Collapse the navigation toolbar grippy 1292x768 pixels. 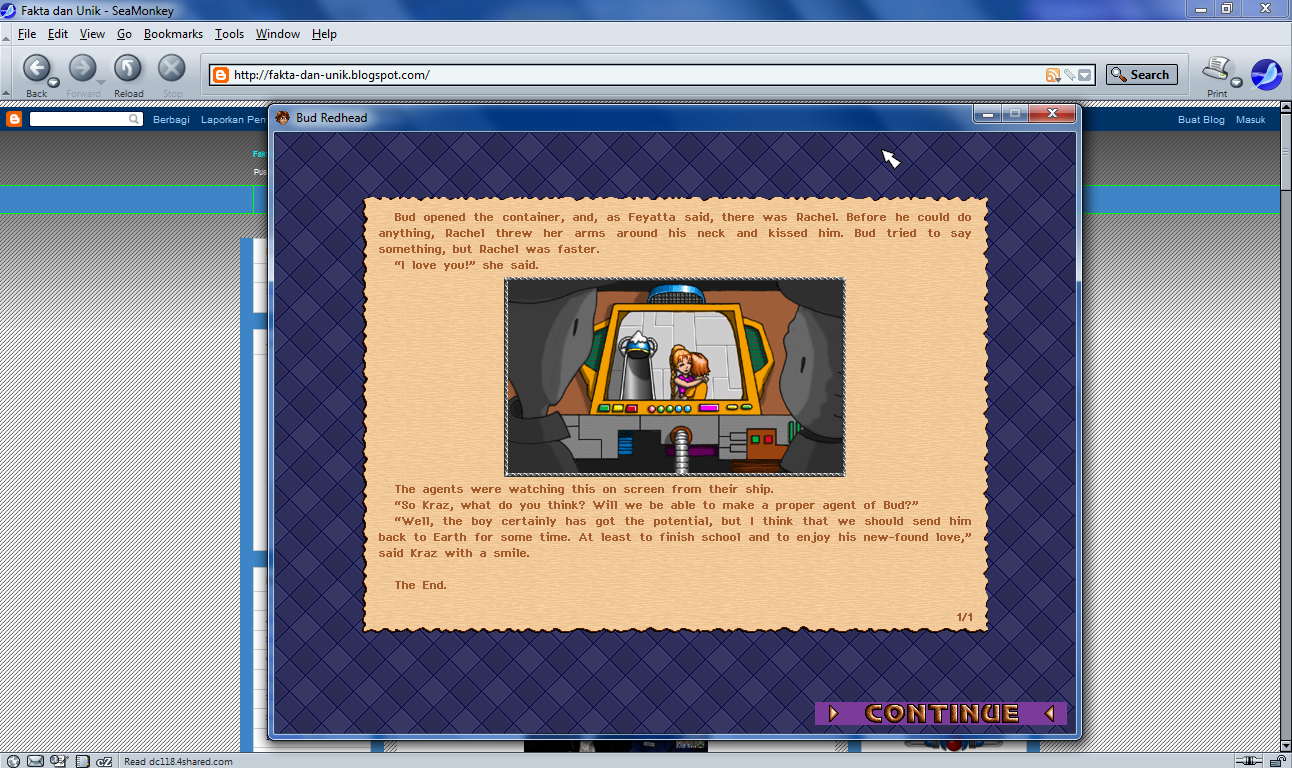(7, 74)
